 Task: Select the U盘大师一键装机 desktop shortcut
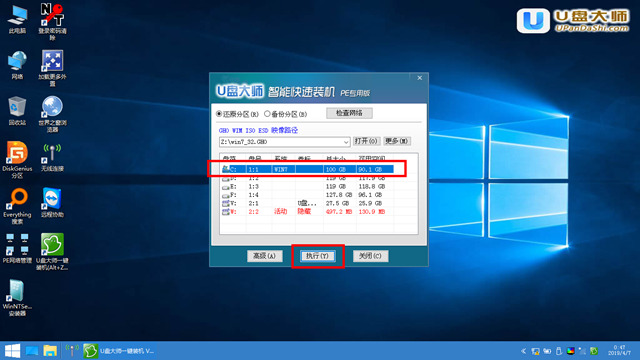point(52,252)
